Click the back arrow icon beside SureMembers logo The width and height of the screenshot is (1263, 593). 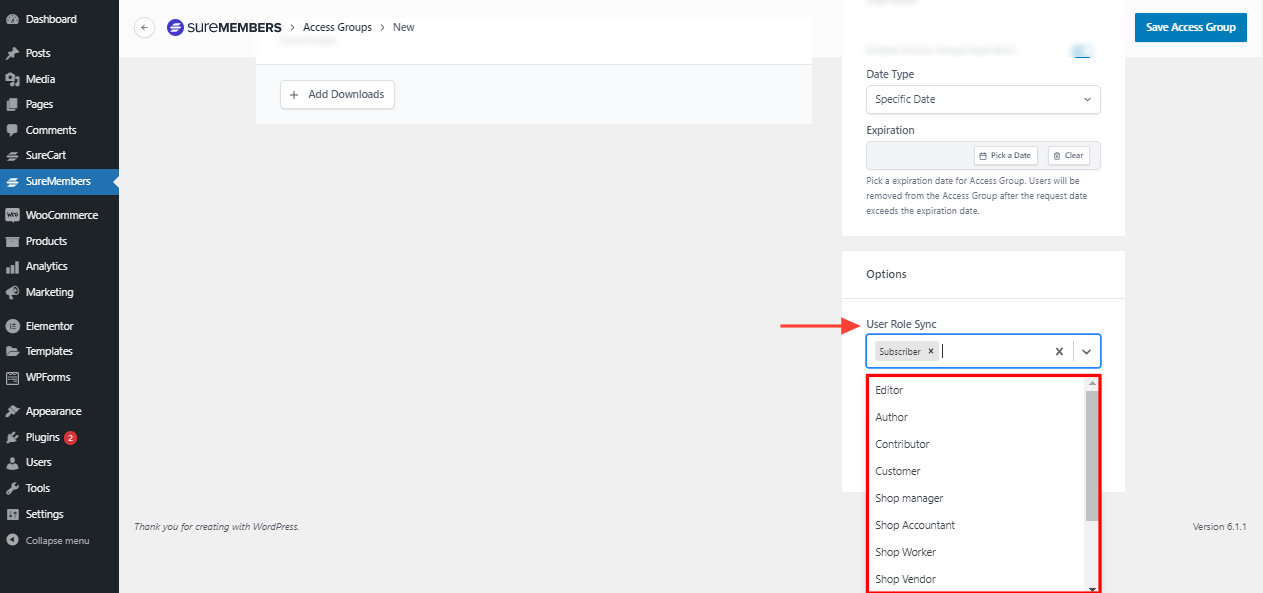click(145, 28)
